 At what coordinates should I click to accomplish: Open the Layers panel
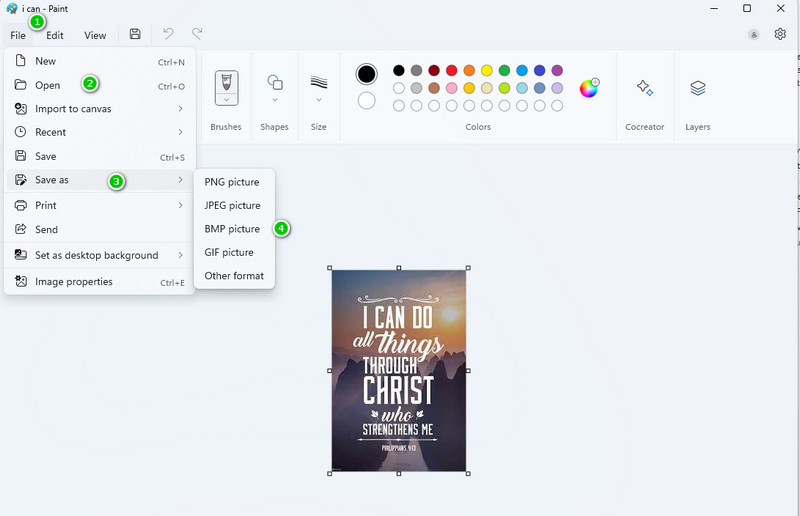pyautogui.click(x=697, y=88)
